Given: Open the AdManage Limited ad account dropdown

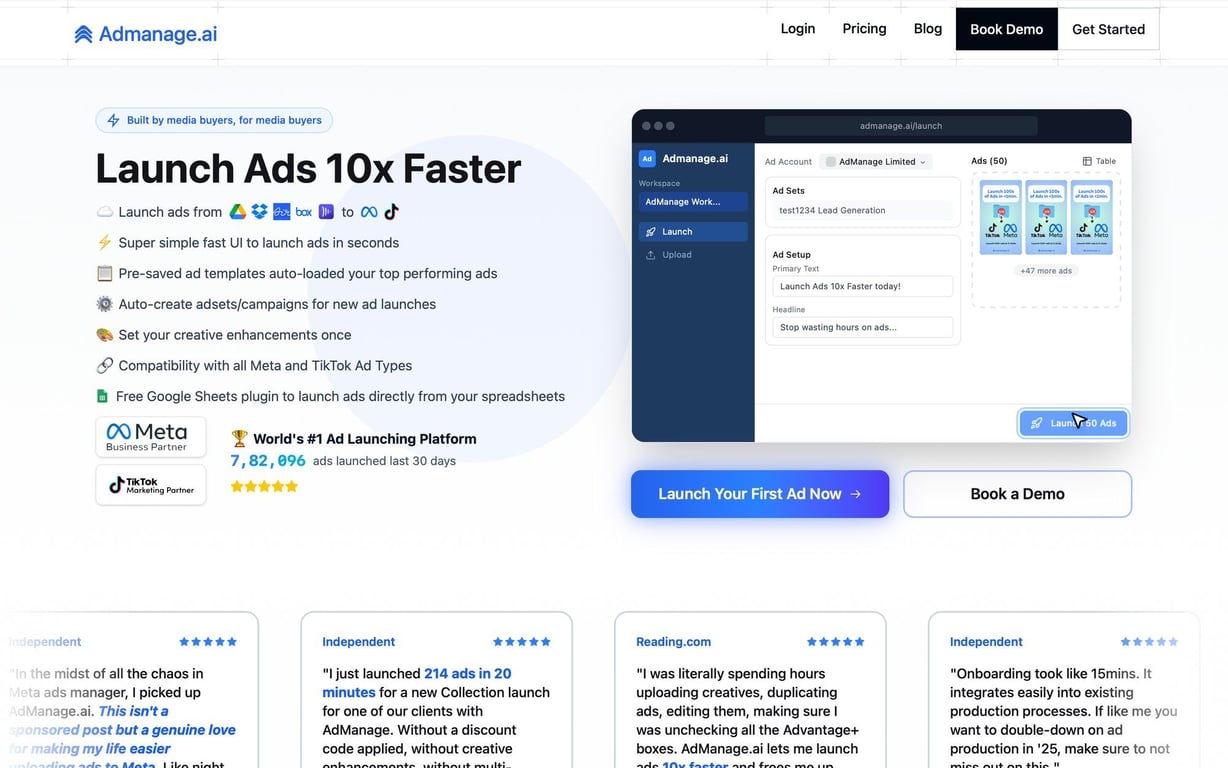Looking at the screenshot, I should click(x=875, y=161).
